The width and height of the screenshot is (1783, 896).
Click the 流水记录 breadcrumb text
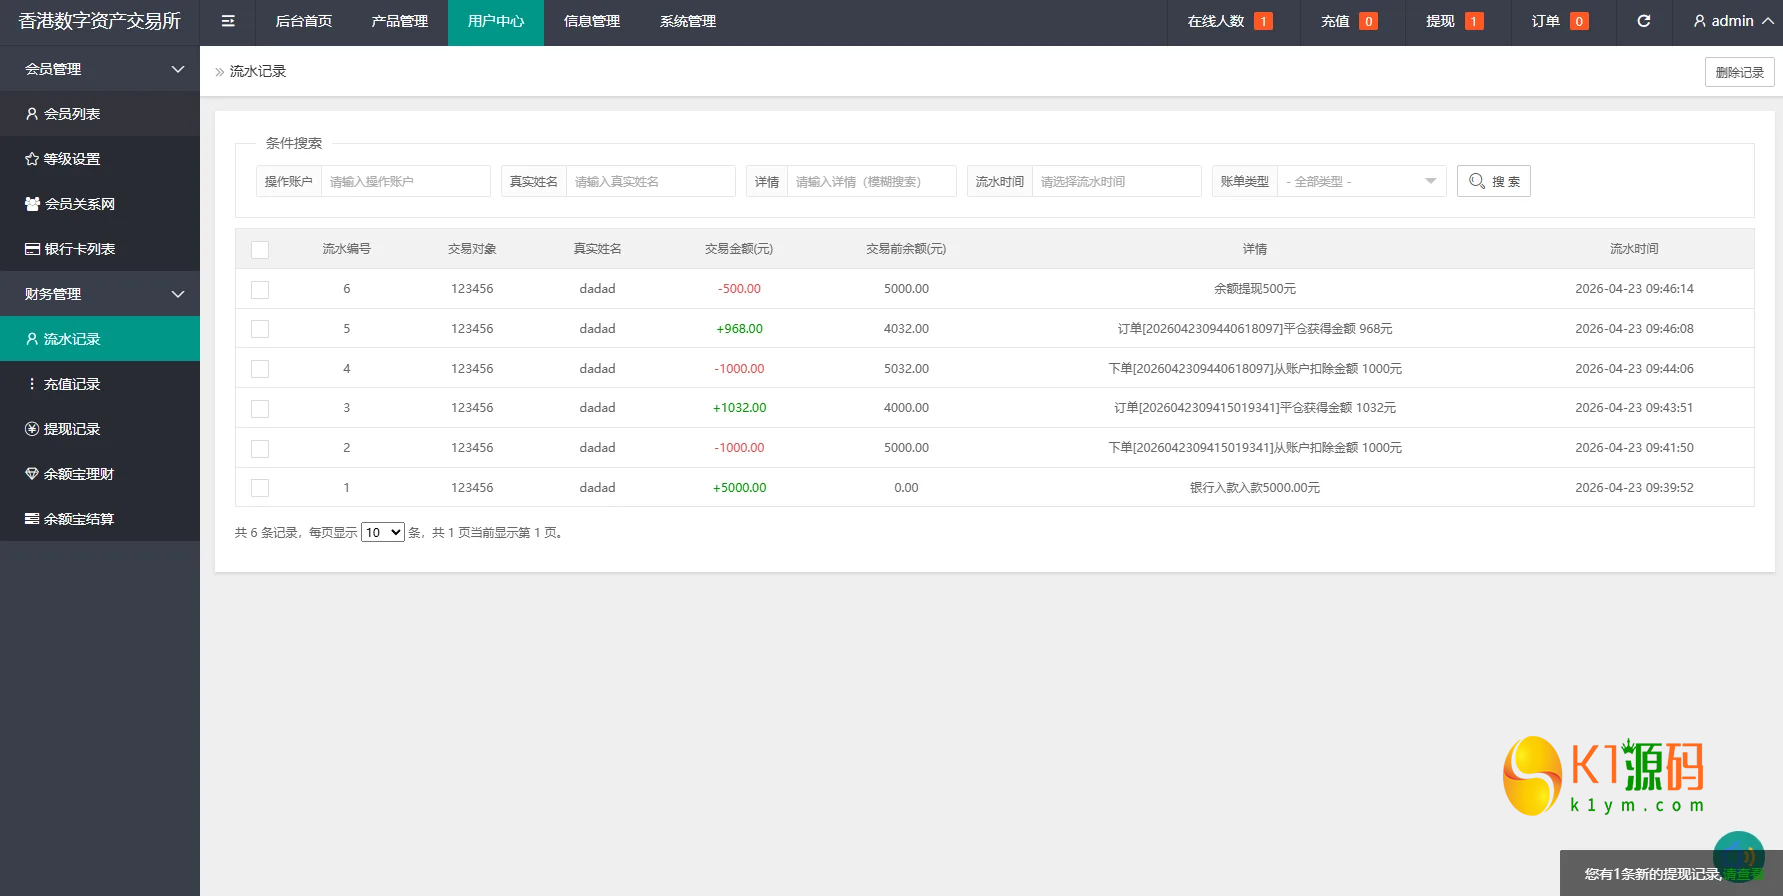258,71
